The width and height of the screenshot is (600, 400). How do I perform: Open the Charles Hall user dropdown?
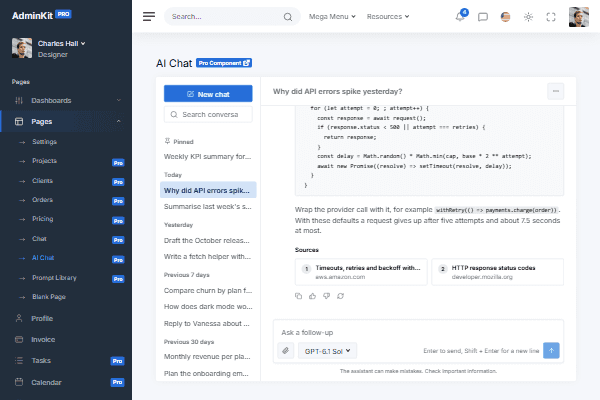click(61, 43)
